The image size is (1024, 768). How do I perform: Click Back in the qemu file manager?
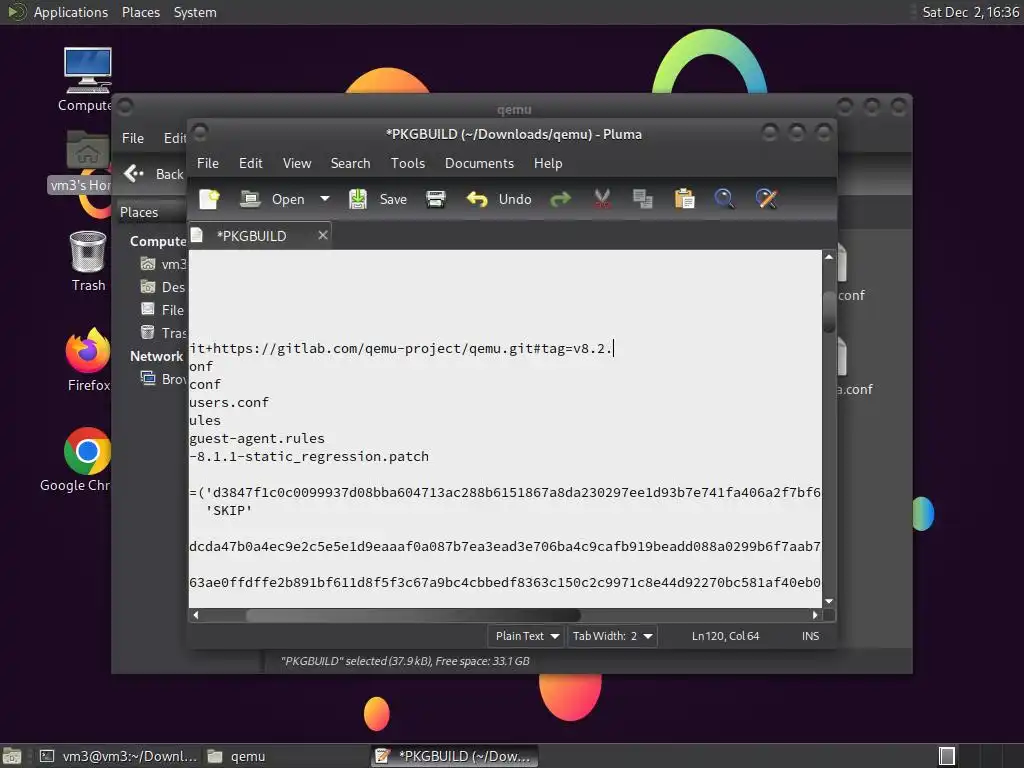pyautogui.click(x=154, y=174)
